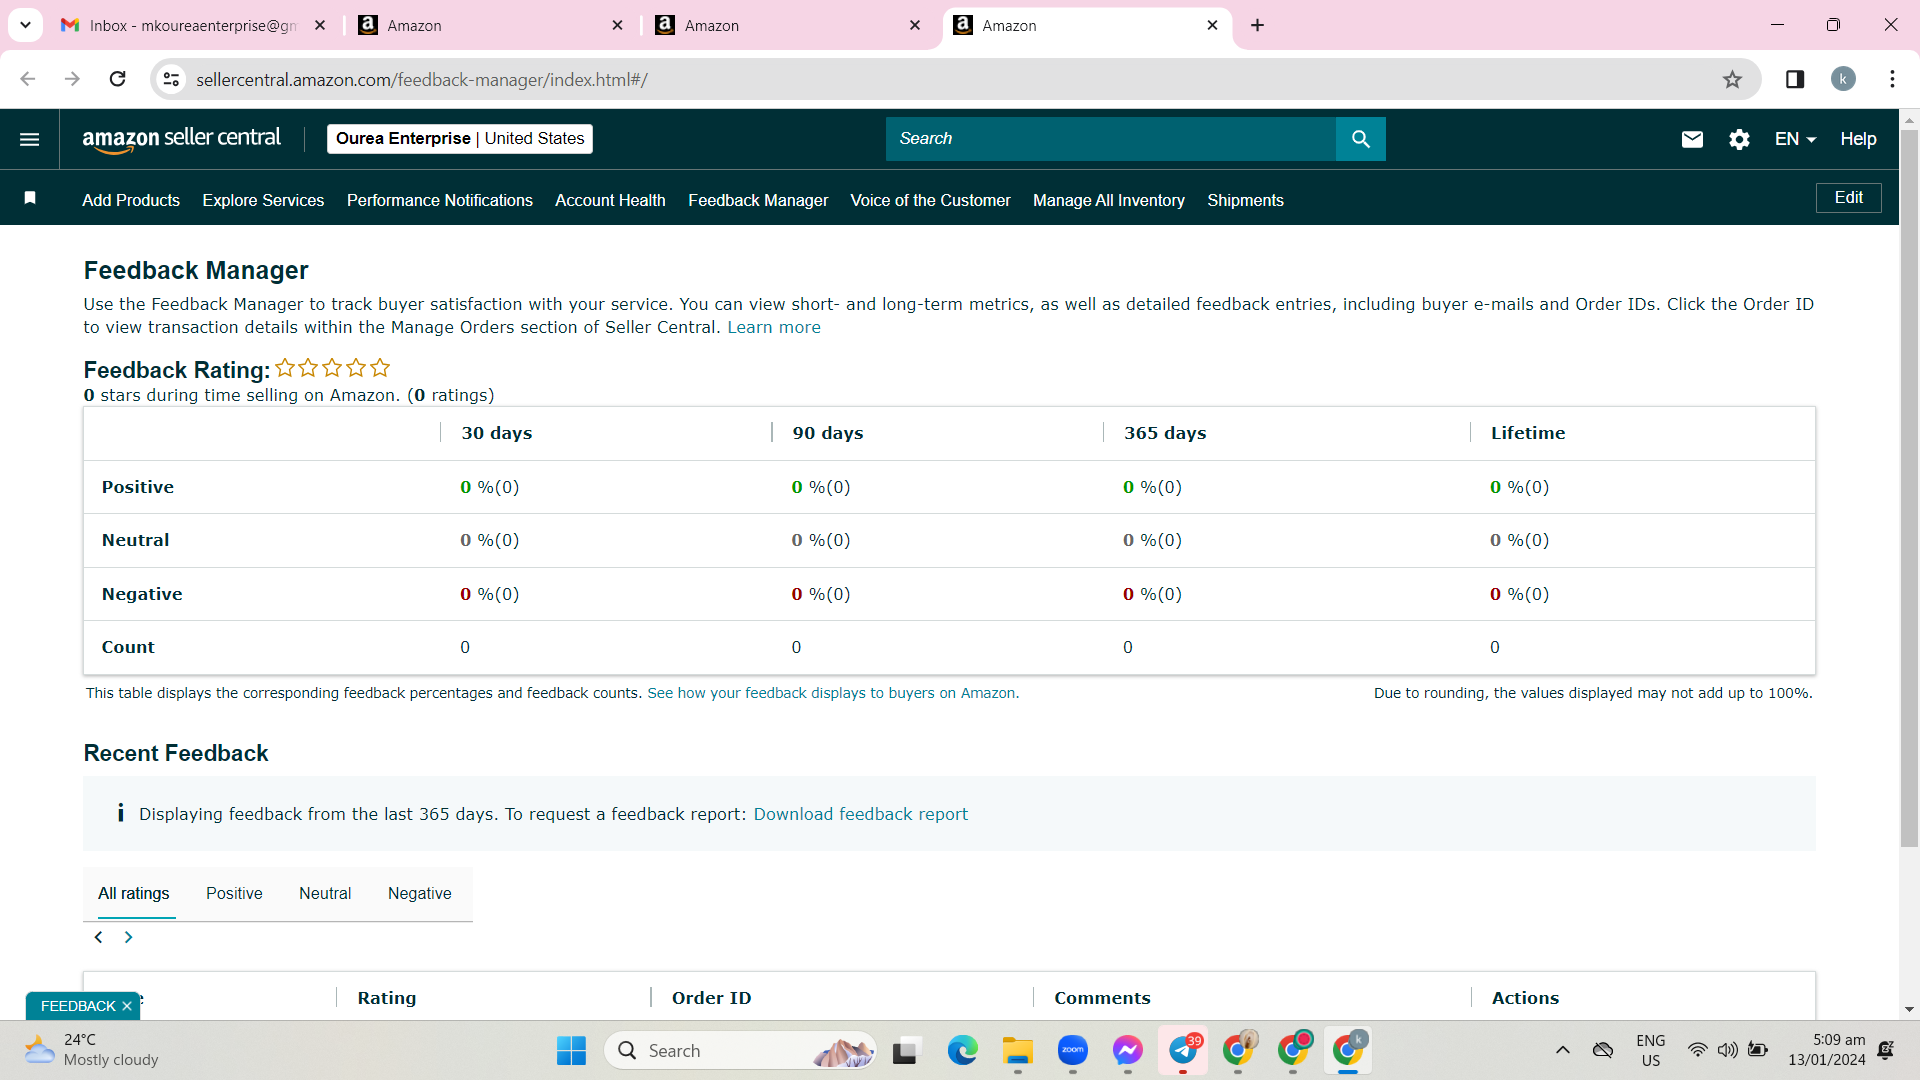Open Microsoft Edge from the taskbar
The image size is (1920, 1080).
click(x=962, y=1051)
